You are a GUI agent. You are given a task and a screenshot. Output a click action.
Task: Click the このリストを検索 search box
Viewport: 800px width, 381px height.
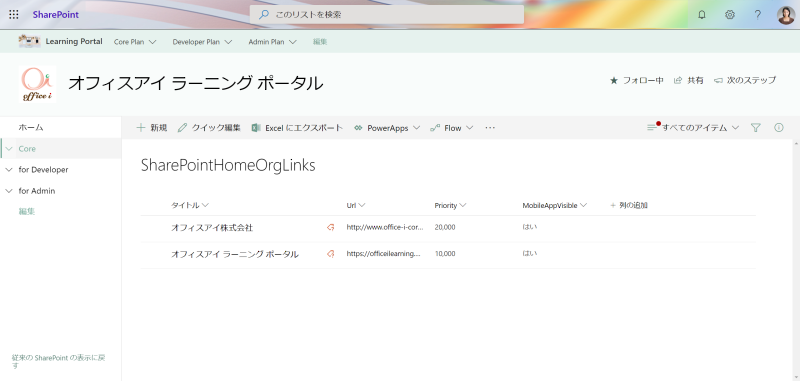point(387,14)
